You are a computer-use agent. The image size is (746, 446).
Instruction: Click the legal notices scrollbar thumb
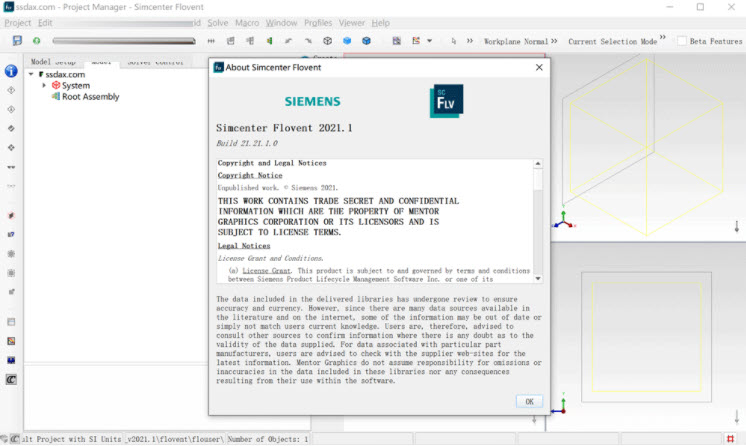click(538, 179)
